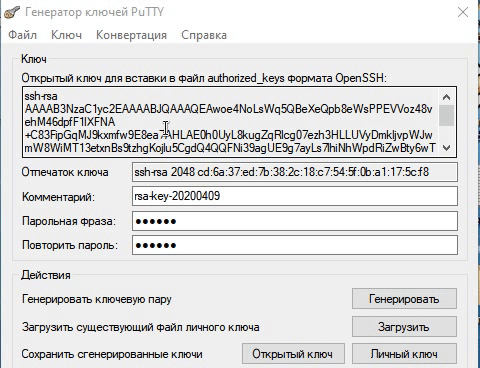Open the Конвертация menu
This screenshot has height=368, width=480.
pos(131,35)
